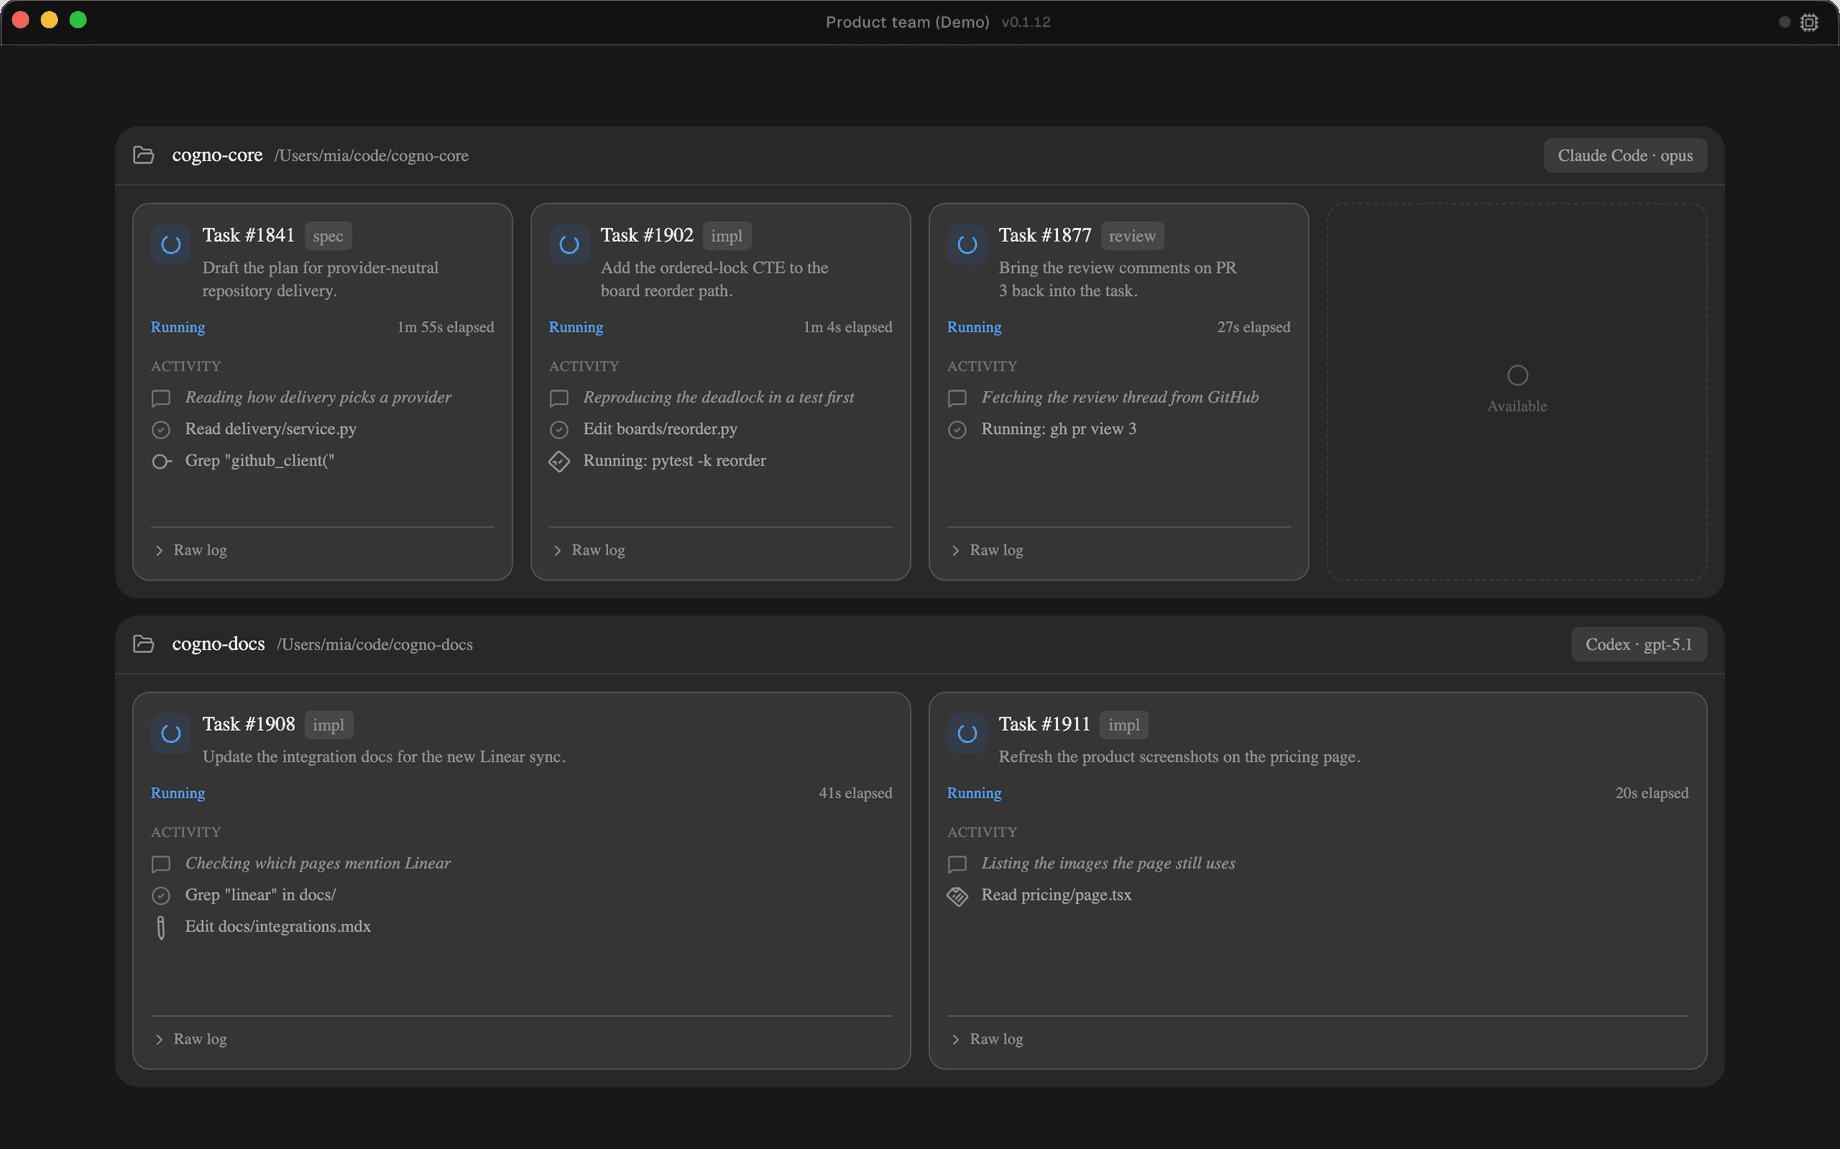Click the spinner icon for Task #1841
Image resolution: width=1840 pixels, height=1149 pixels.
pyautogui.click(x=171, y=245)
